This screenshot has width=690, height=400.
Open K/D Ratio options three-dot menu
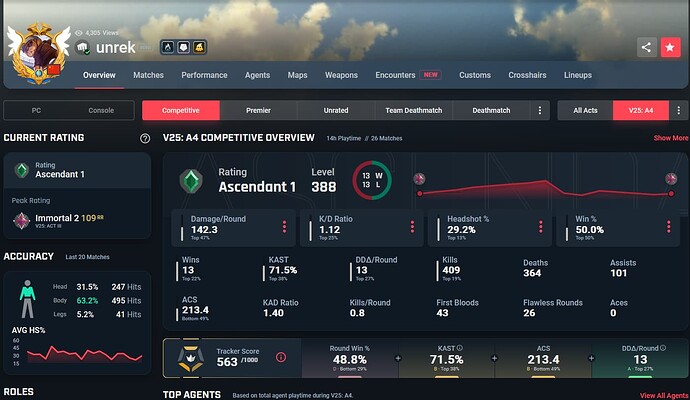tap(412, 227)
